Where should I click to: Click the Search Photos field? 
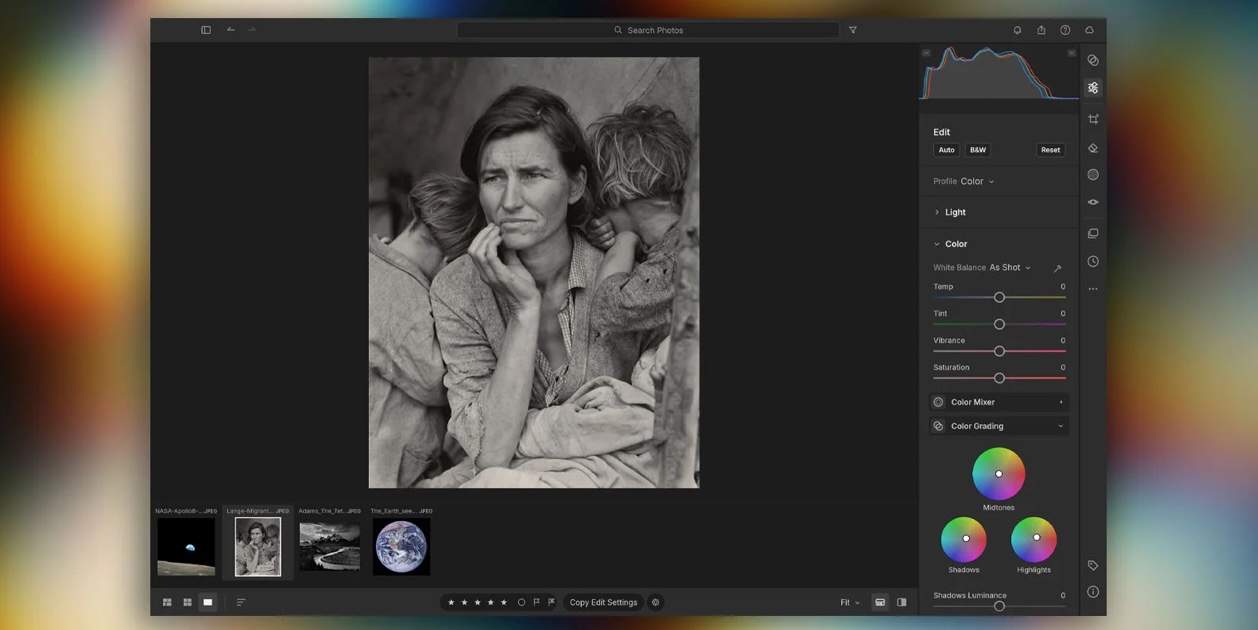648,30
